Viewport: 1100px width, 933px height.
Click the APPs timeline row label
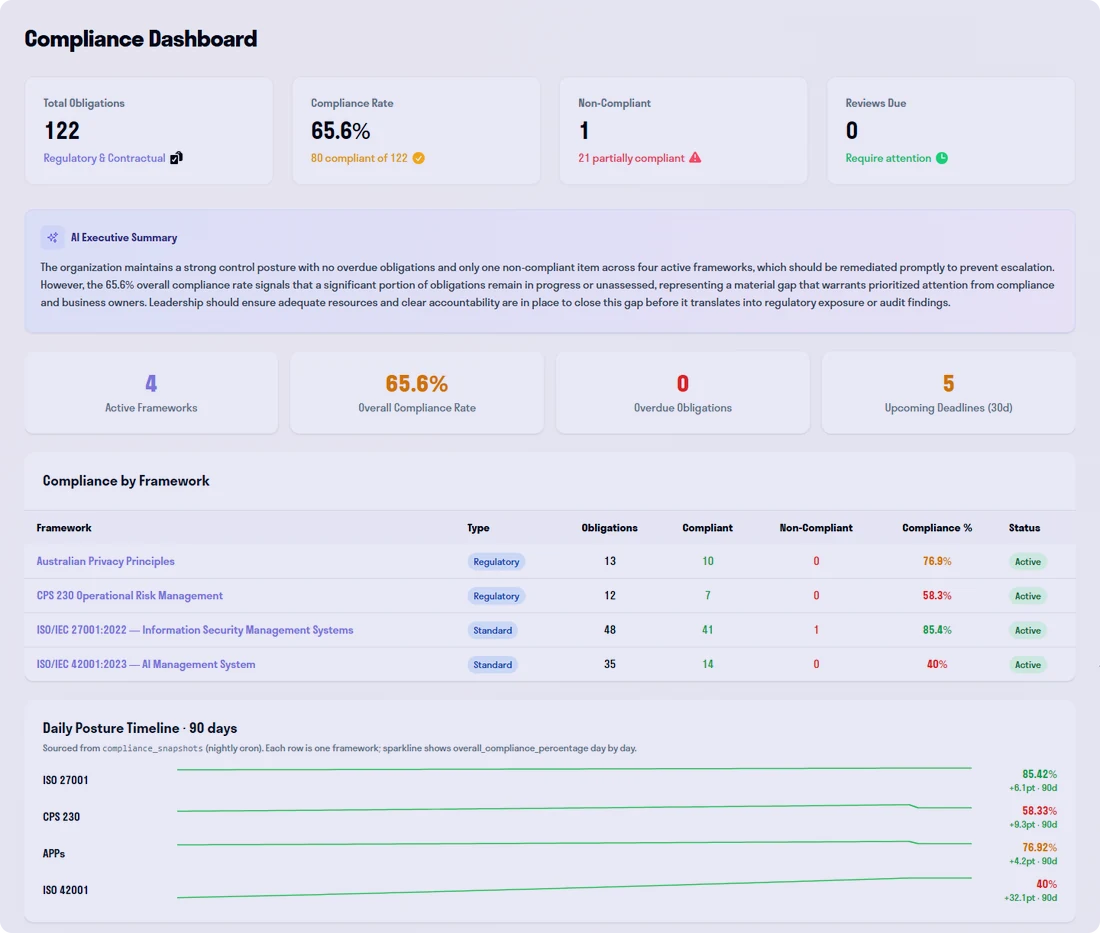[54, 854]
